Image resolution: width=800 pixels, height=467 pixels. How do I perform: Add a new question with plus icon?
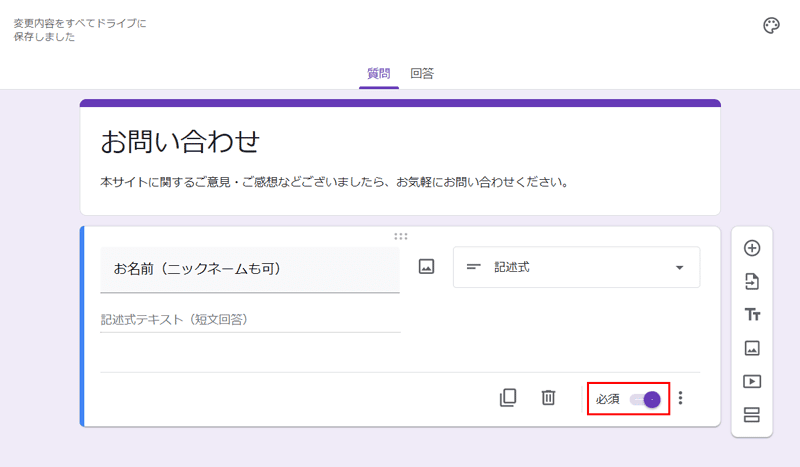click(752, 248)
